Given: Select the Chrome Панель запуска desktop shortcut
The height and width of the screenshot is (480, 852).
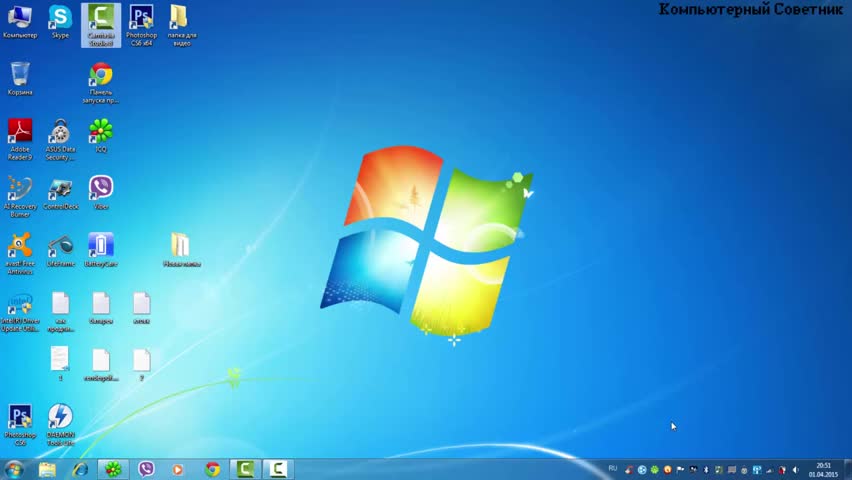Looking at the screenshot, I should [x=101, y=83].
